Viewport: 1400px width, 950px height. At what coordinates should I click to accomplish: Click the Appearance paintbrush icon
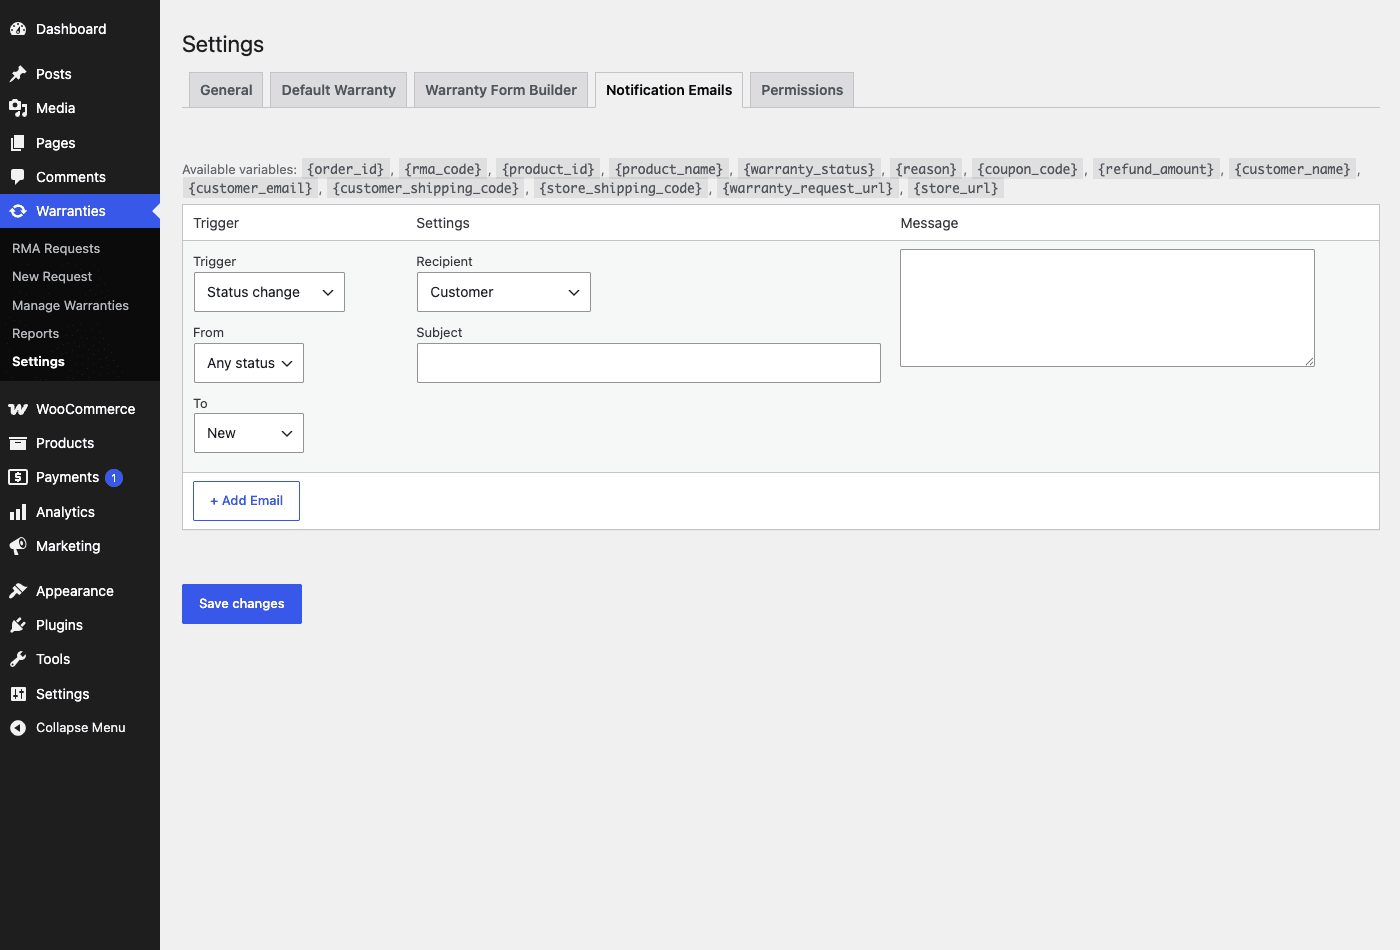(18, 591)
